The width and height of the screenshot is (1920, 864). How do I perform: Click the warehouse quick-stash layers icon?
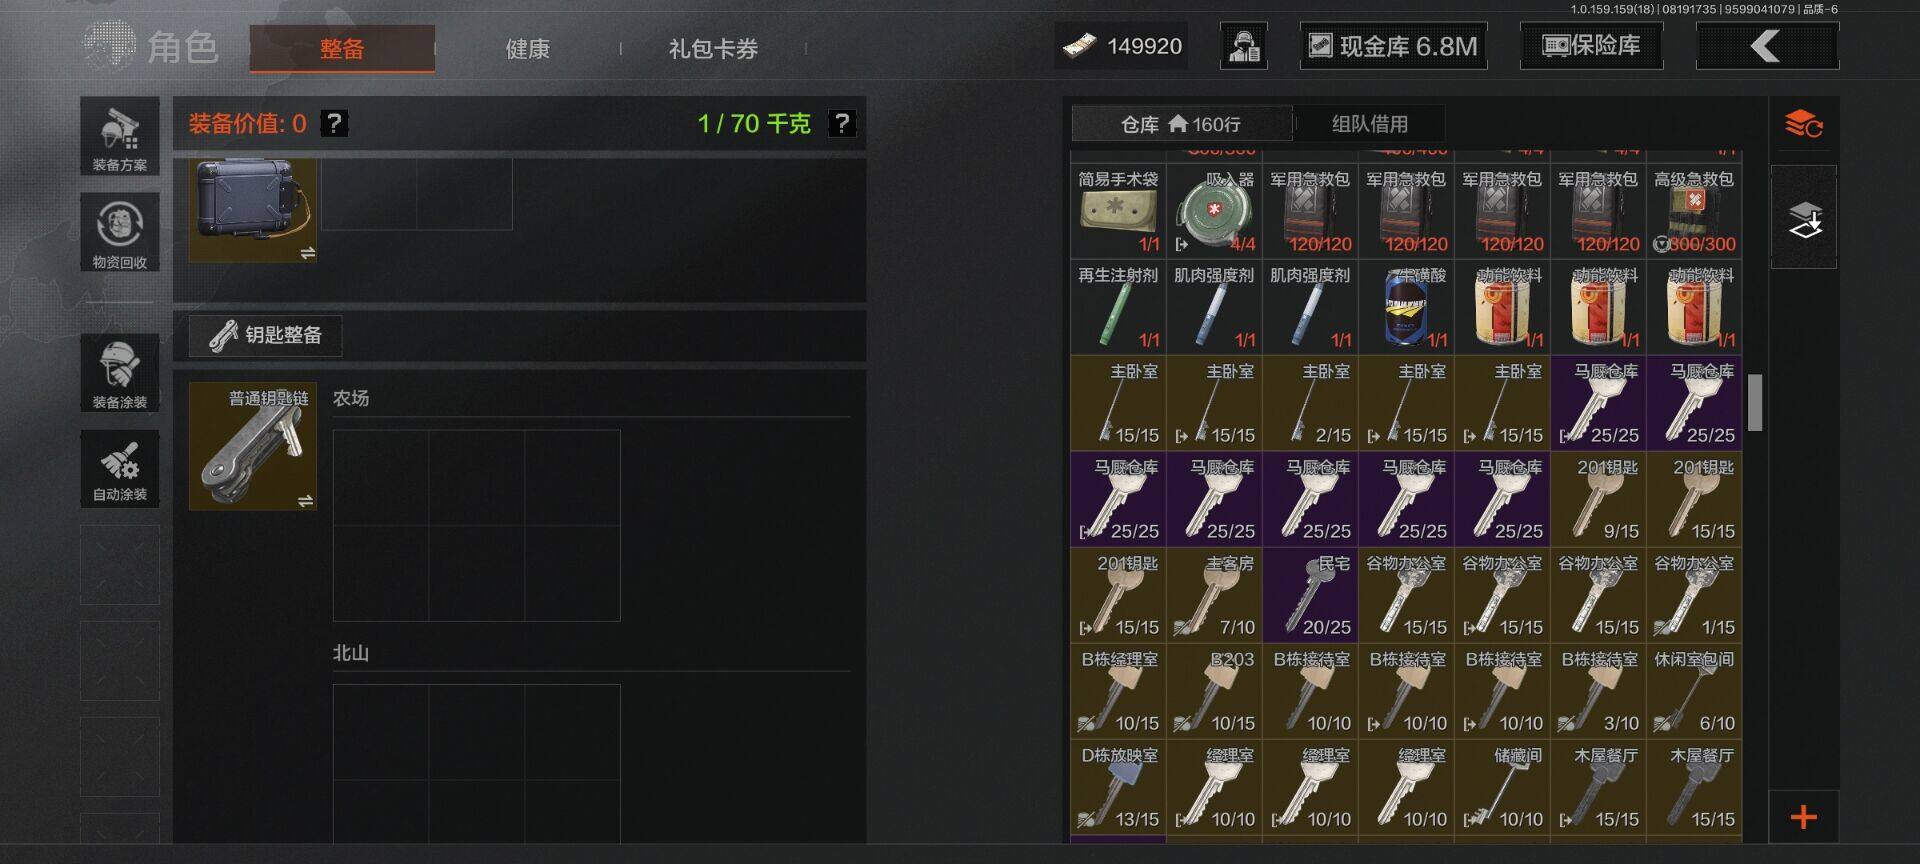(1804, 218)
